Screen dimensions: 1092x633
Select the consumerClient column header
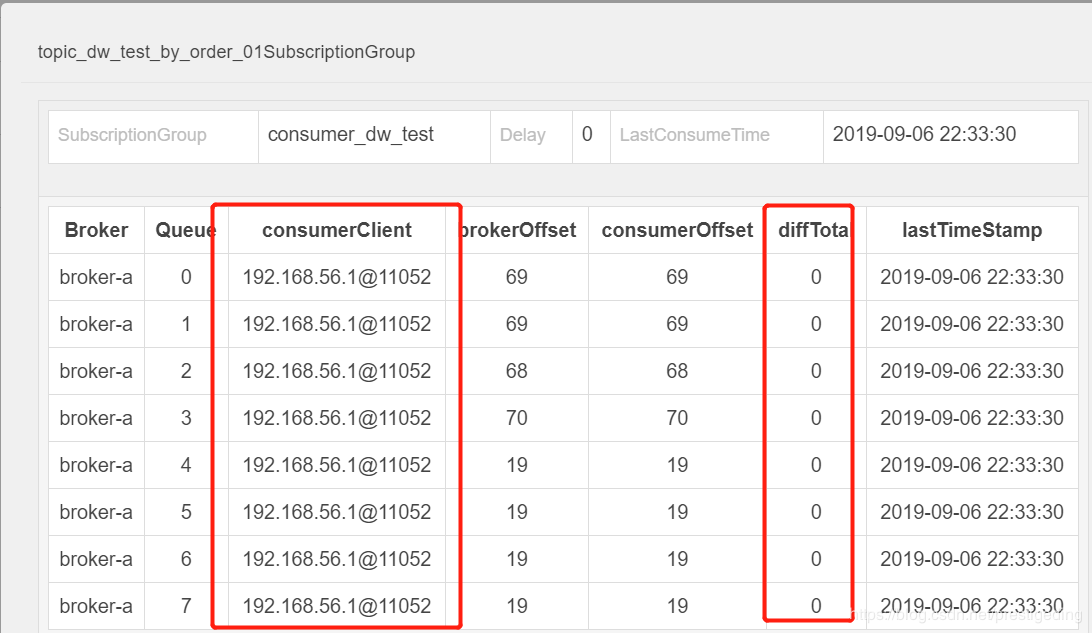[336, 230]
